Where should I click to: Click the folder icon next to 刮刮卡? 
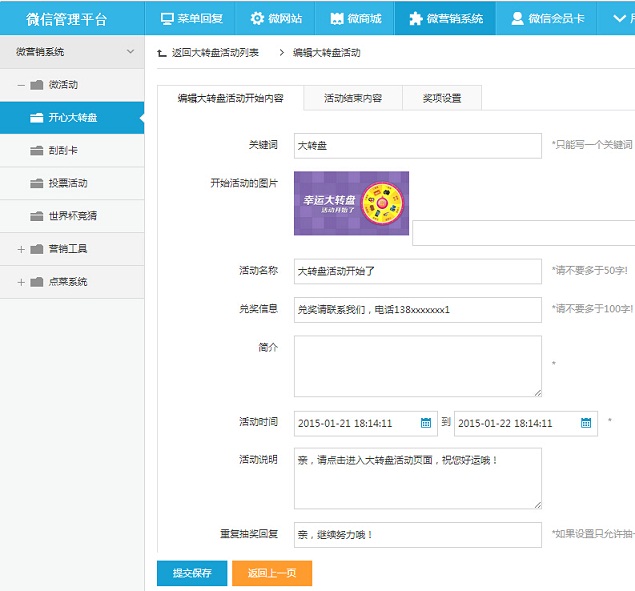pos(36,150)
